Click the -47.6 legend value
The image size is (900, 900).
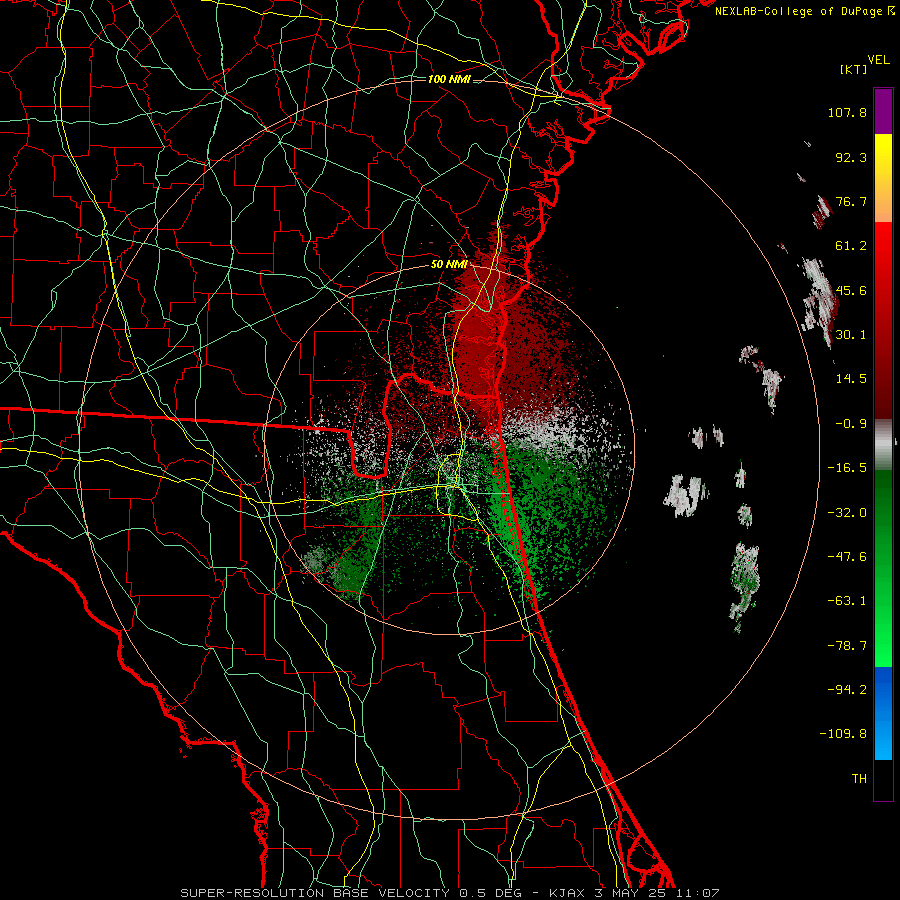(847, 557)
